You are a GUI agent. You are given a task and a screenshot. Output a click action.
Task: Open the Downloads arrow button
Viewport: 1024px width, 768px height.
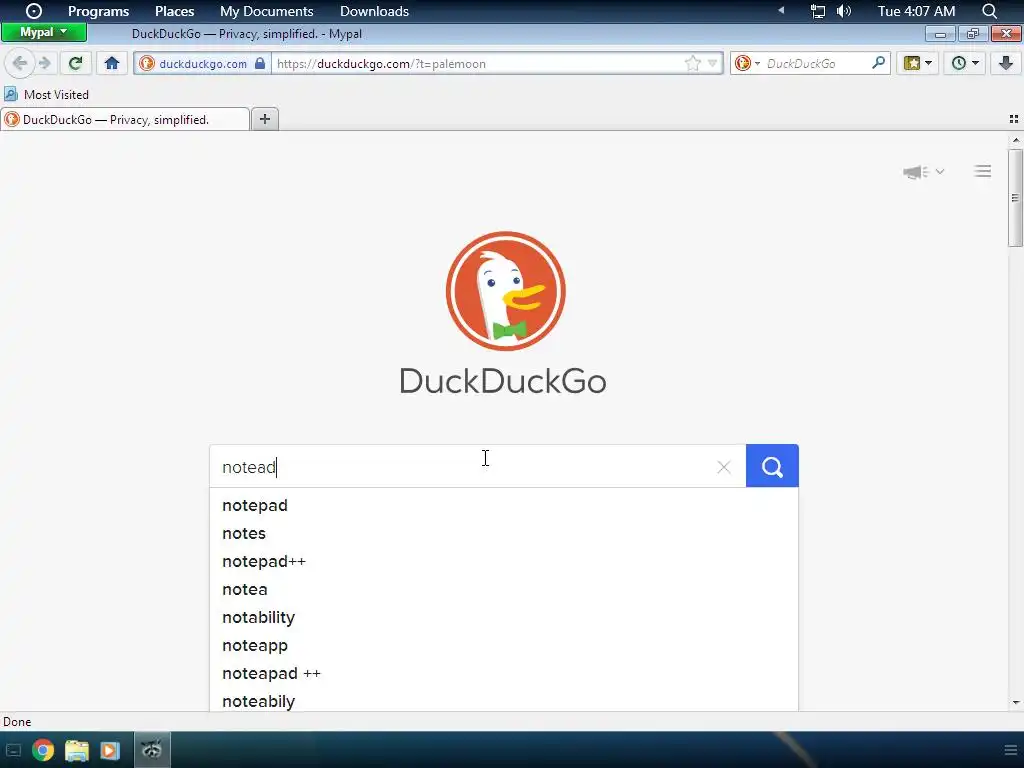[1006, 63]
